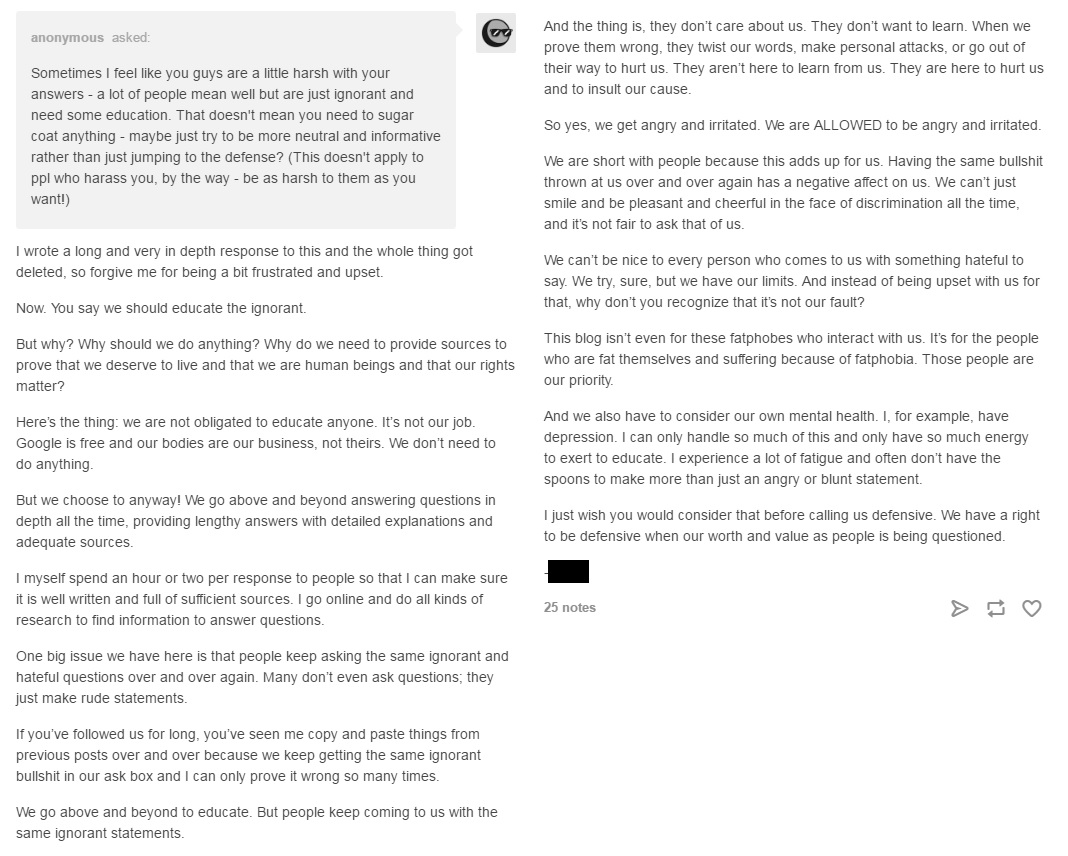Image resolution: width=1068 pixels, height=856 pixels.
Task: Reblog the post using the reblog icon
Action: [x=996, y=608]
